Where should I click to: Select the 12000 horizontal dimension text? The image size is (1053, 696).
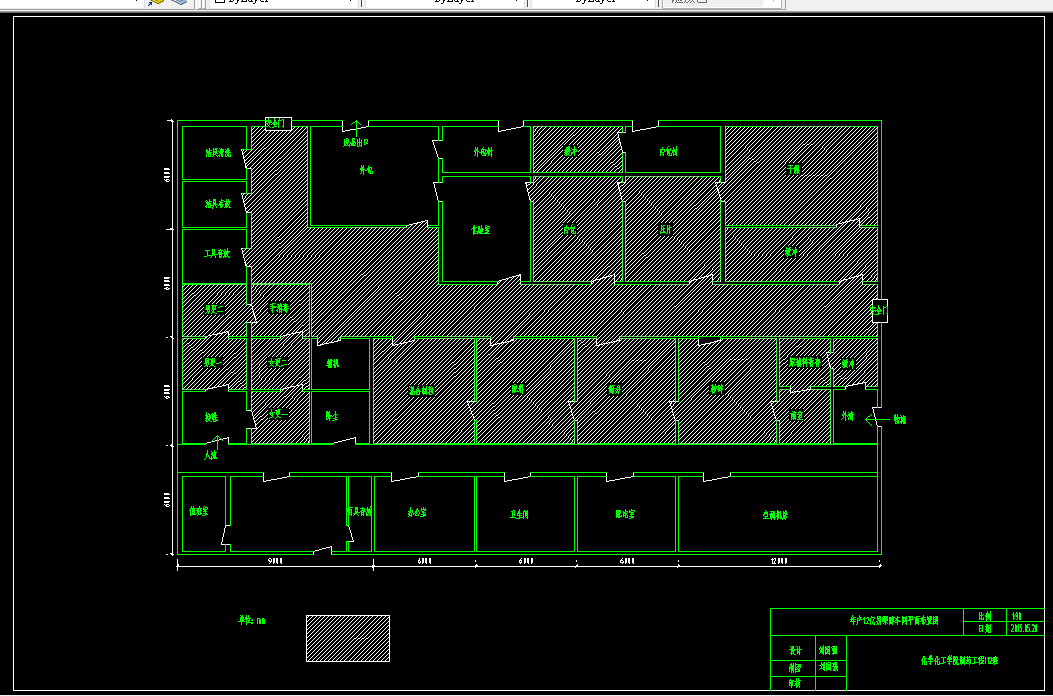pos(778,561)
